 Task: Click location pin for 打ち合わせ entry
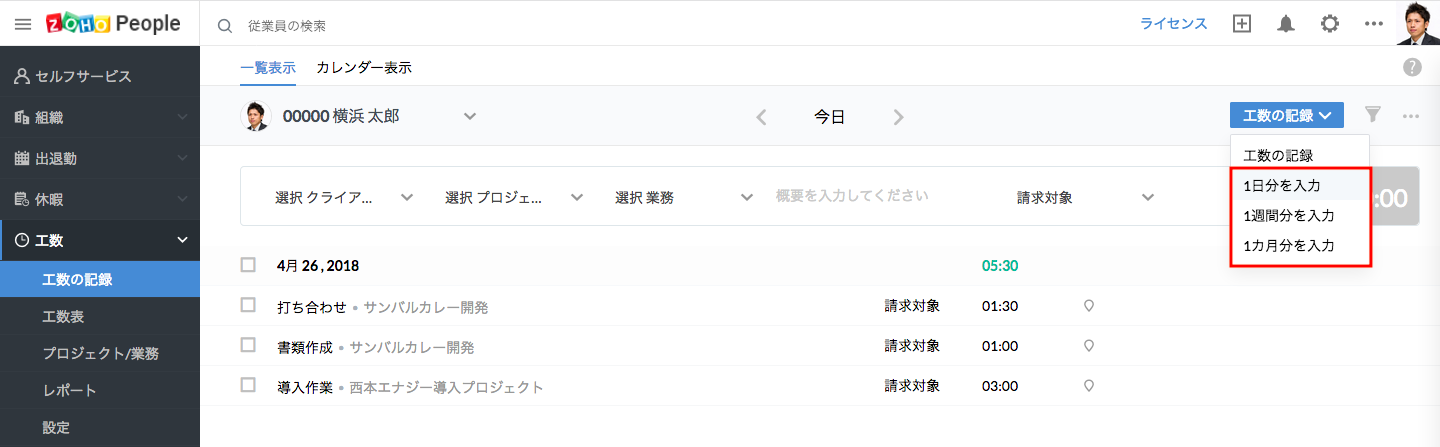point(1089,306)
